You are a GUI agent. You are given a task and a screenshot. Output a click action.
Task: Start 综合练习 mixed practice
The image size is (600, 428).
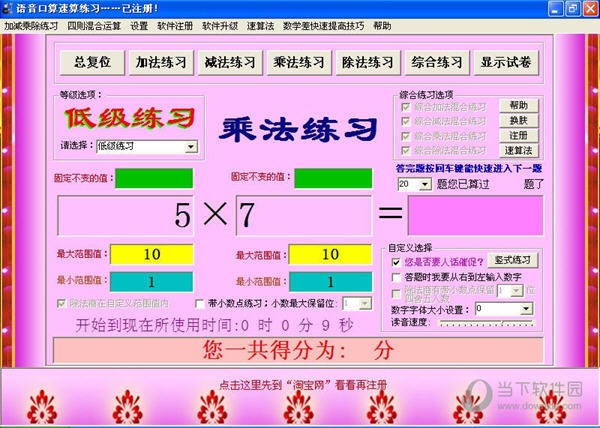[x=437, y=62]
